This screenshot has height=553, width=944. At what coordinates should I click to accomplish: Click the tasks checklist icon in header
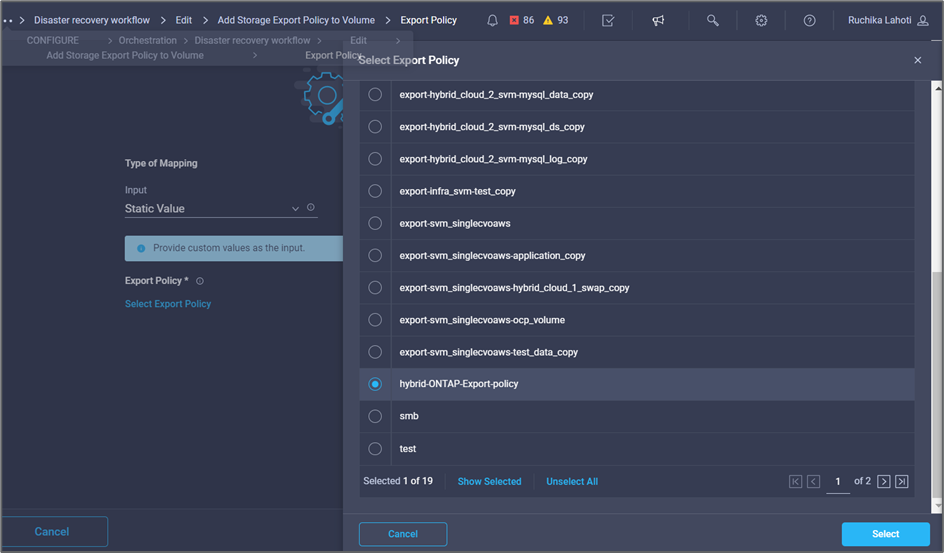point(609,20)
